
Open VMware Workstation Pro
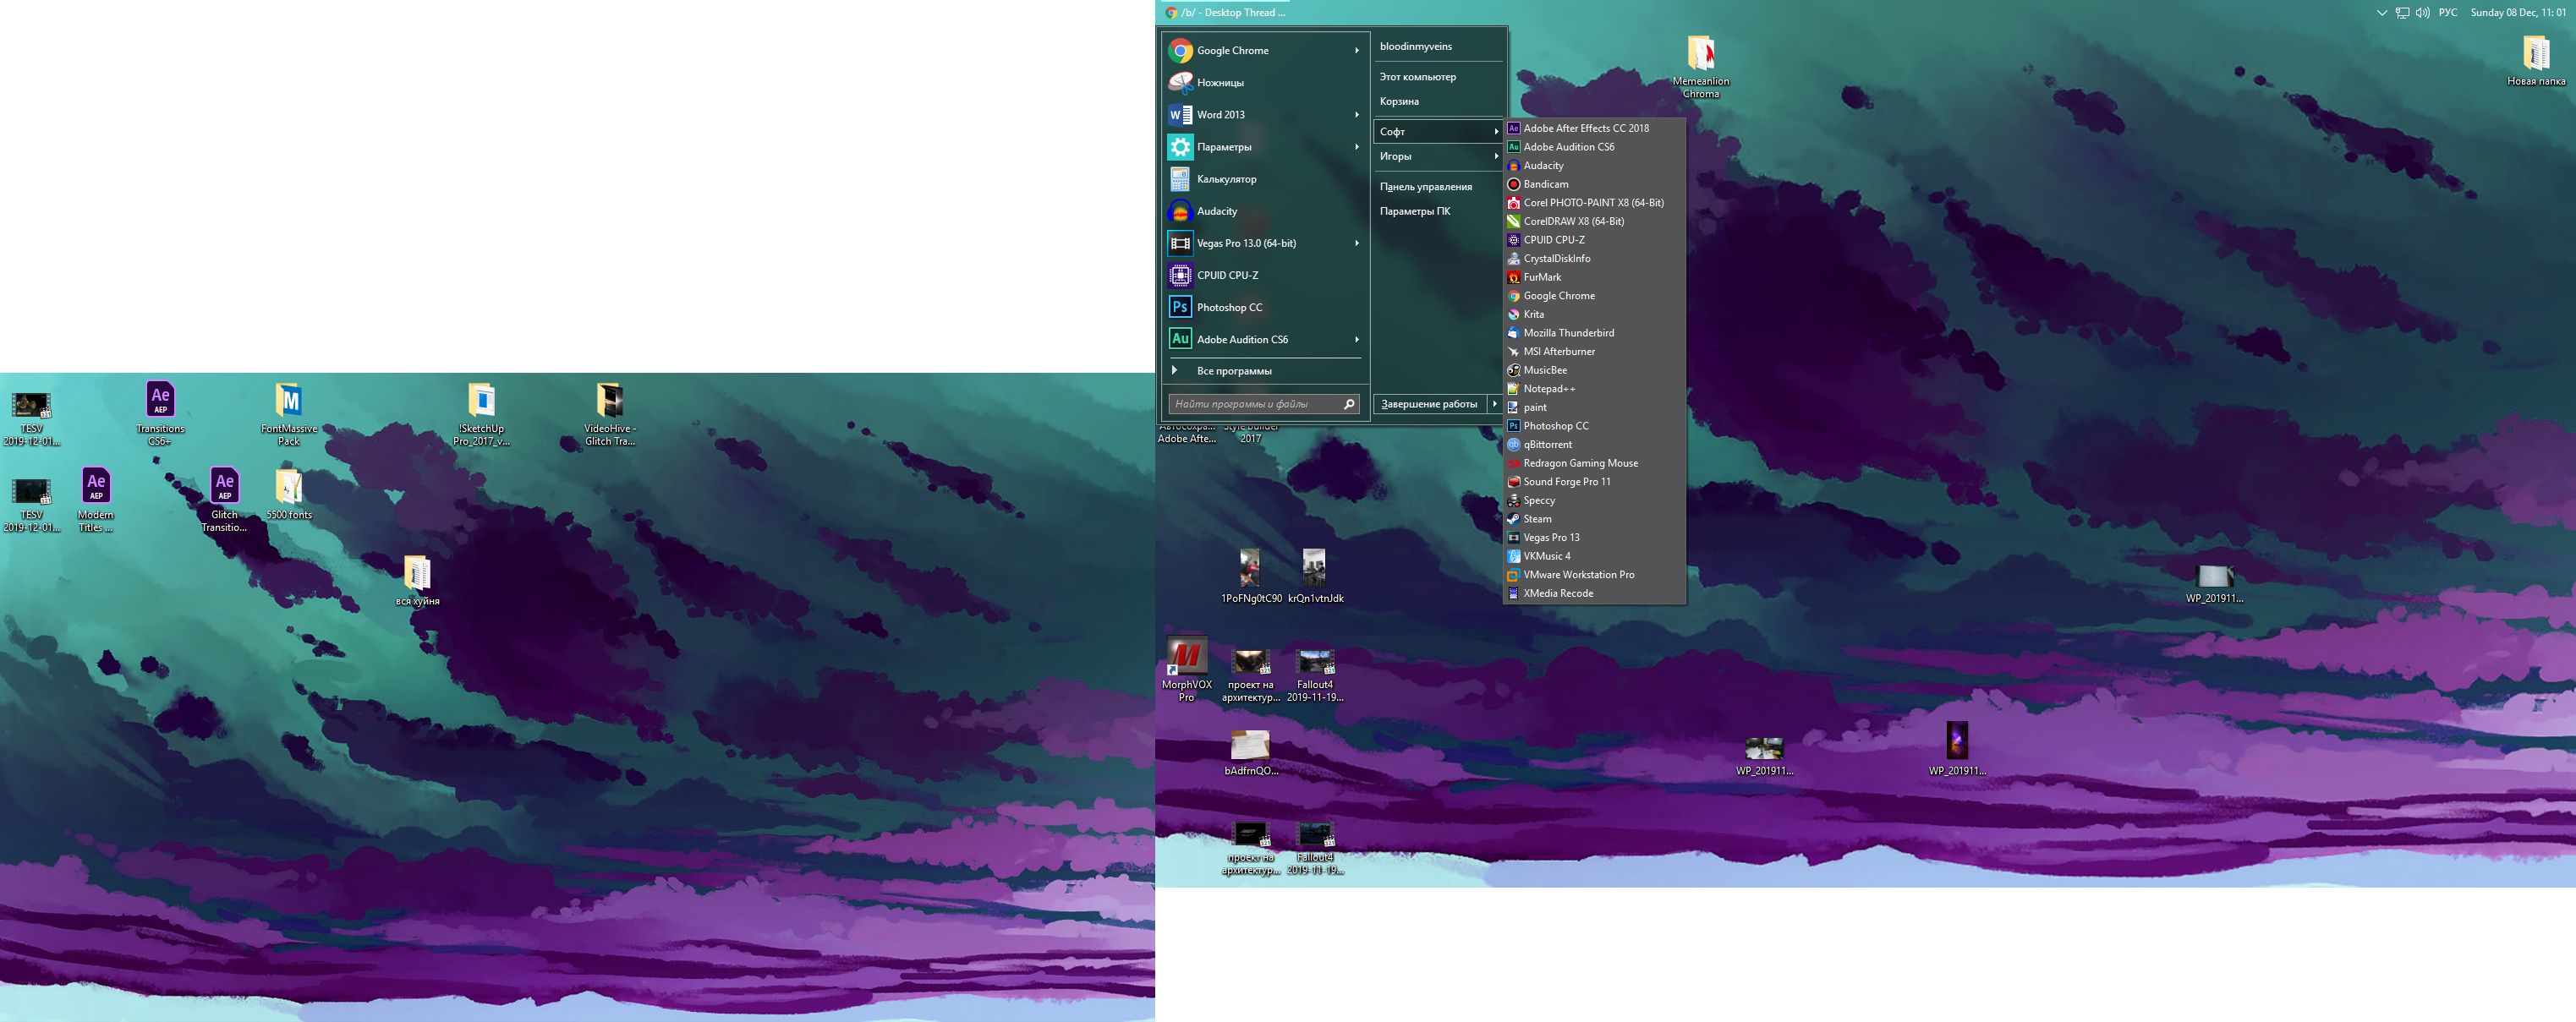point(1595,574)
